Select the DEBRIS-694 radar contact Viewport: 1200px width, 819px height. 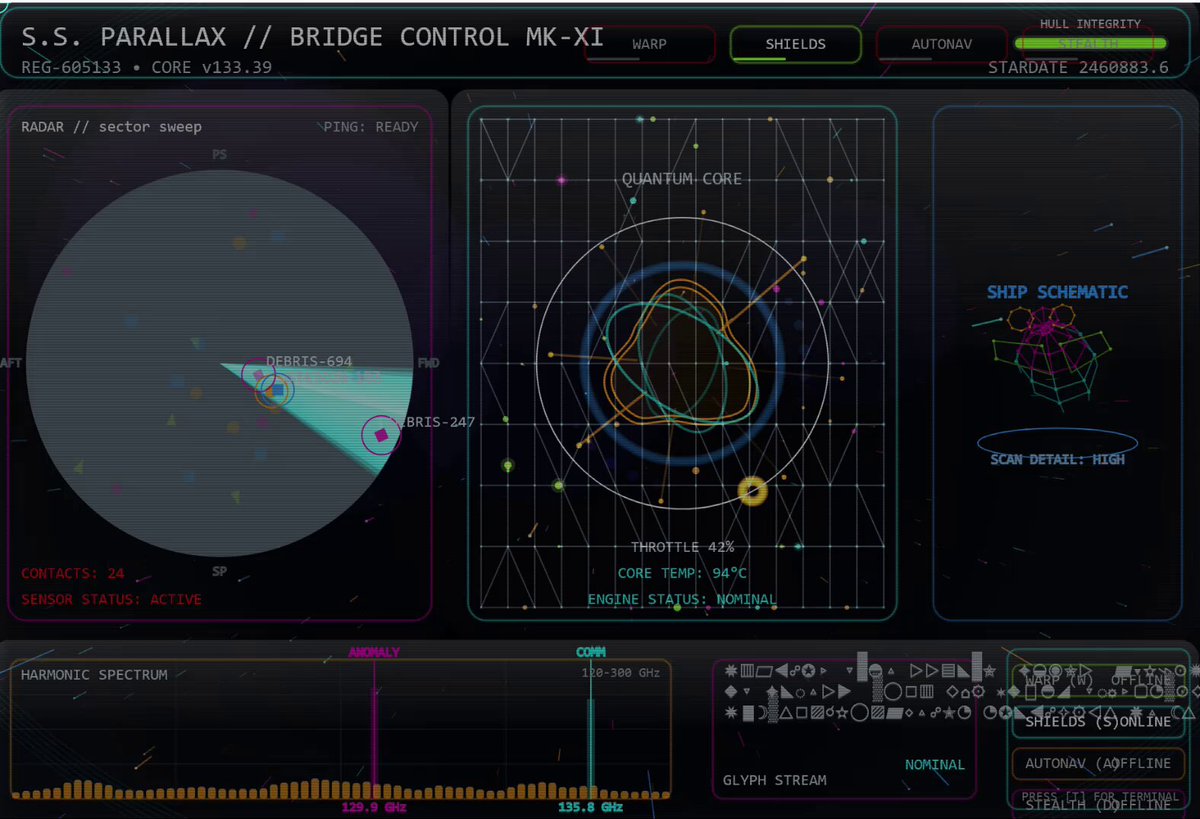(x=258, y=375)
